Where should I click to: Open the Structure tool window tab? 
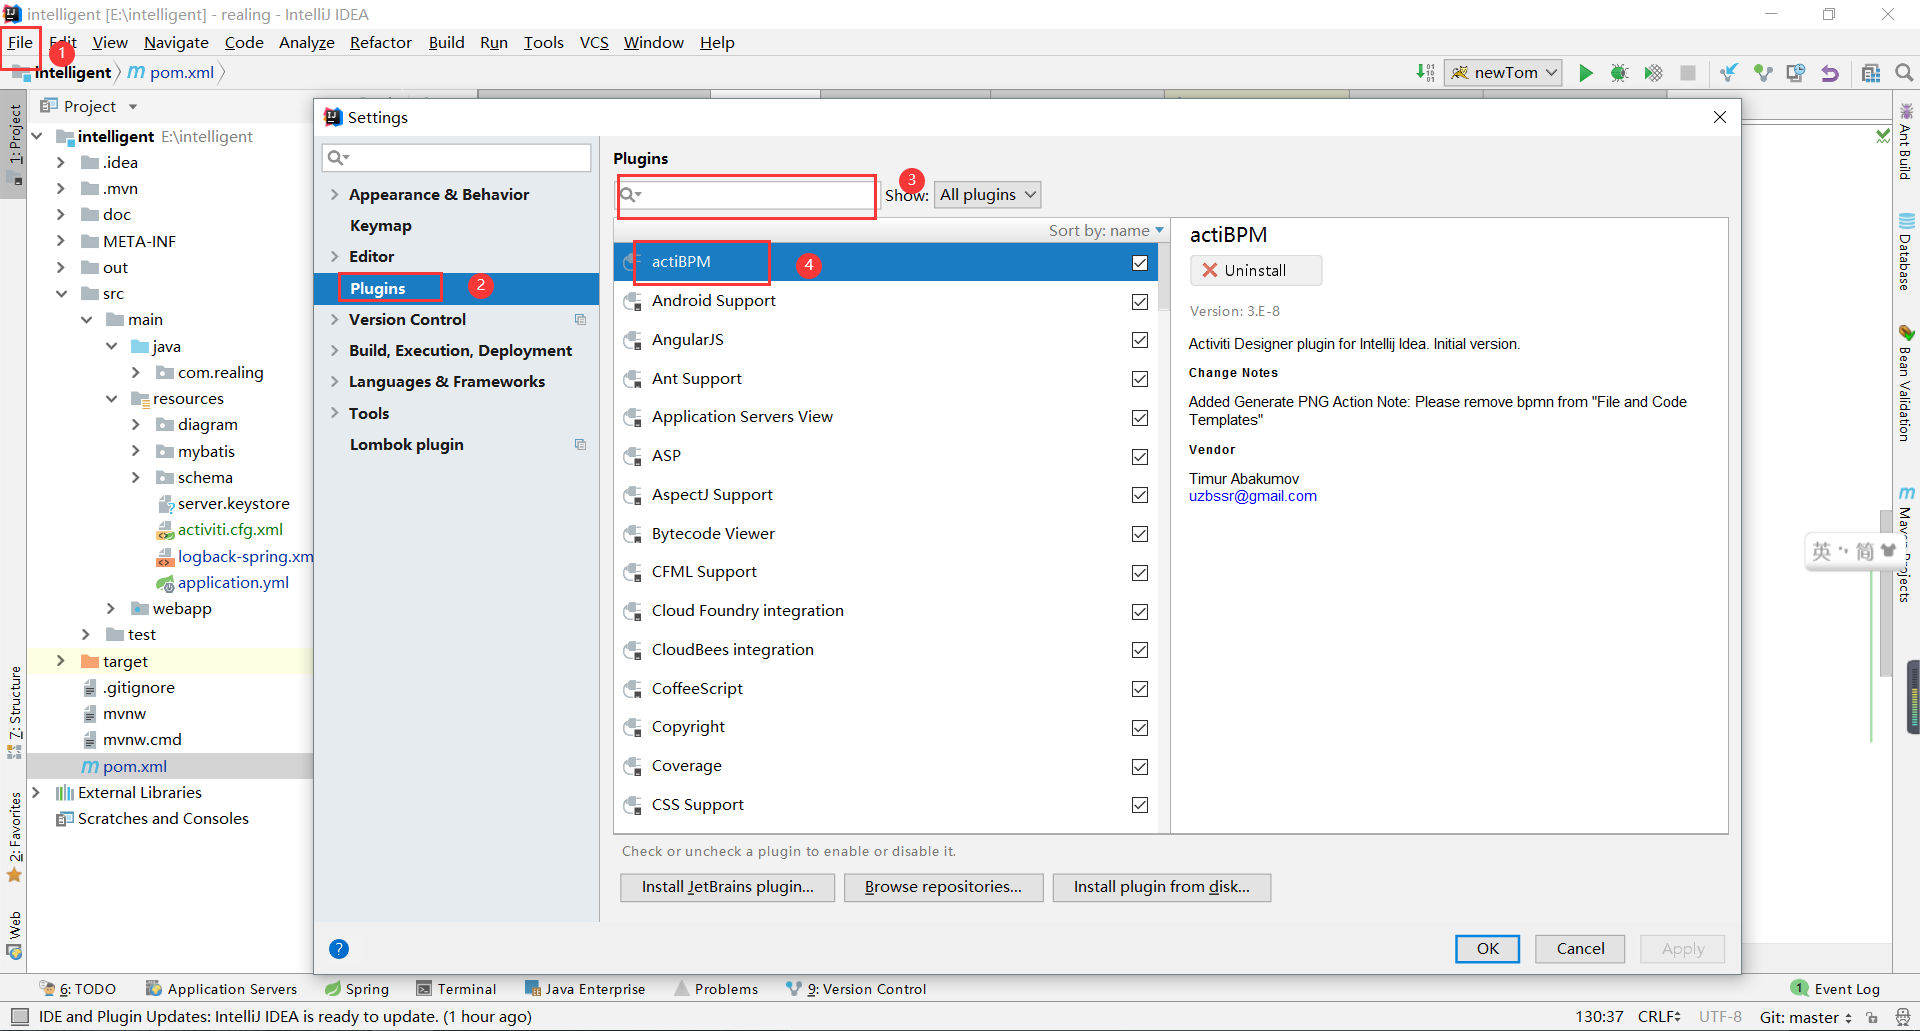tap(14, 712)
